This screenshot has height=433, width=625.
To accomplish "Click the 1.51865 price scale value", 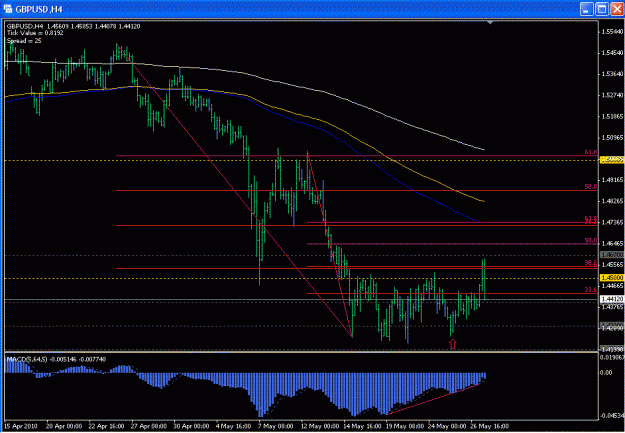I will tap(613, 116).
